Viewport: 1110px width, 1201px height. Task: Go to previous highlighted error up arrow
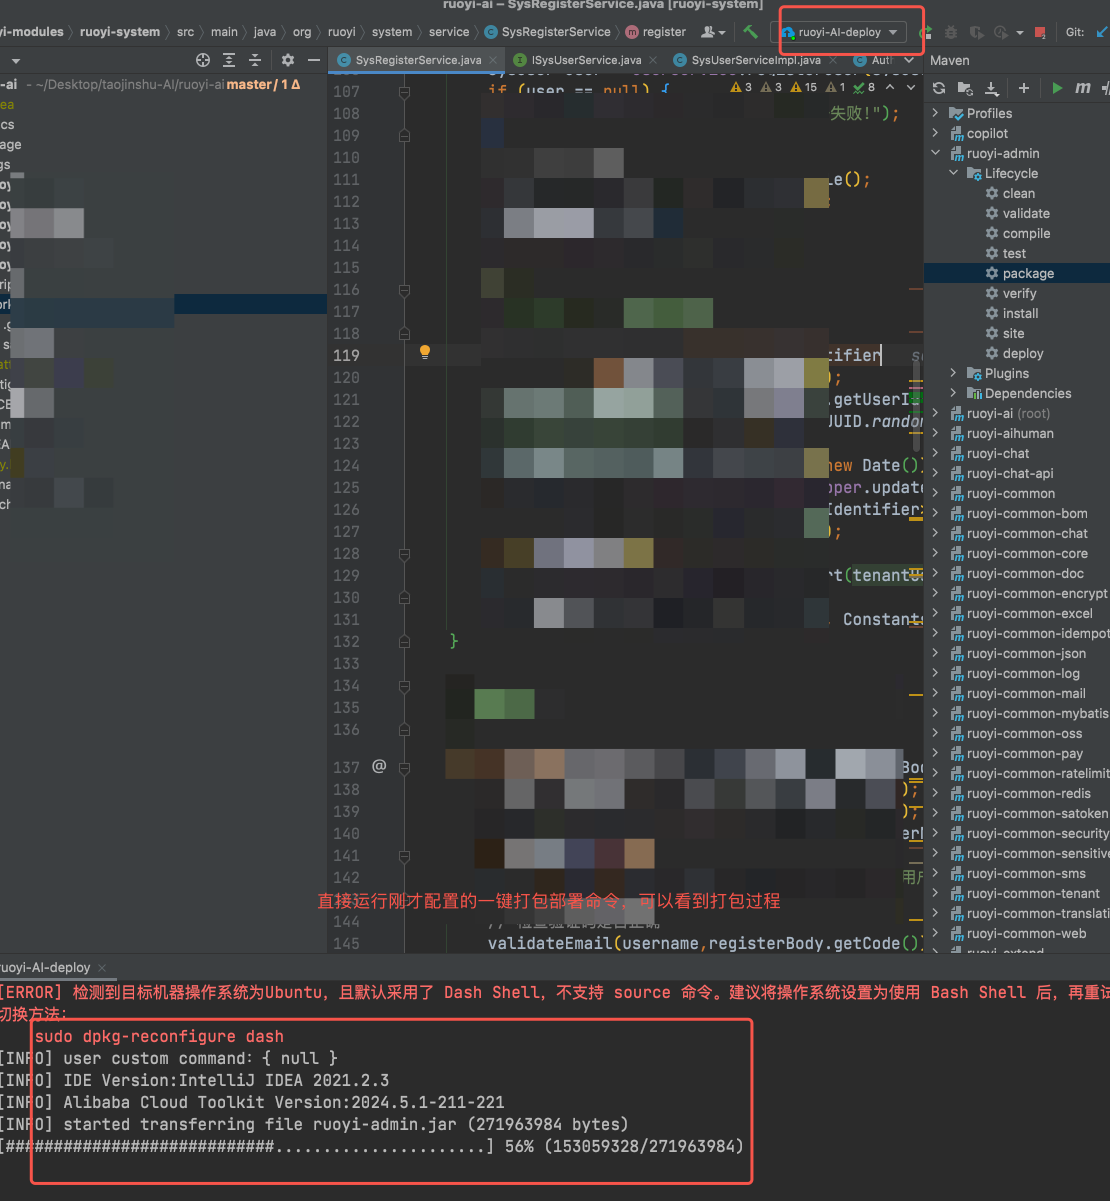tap(892, 87)
